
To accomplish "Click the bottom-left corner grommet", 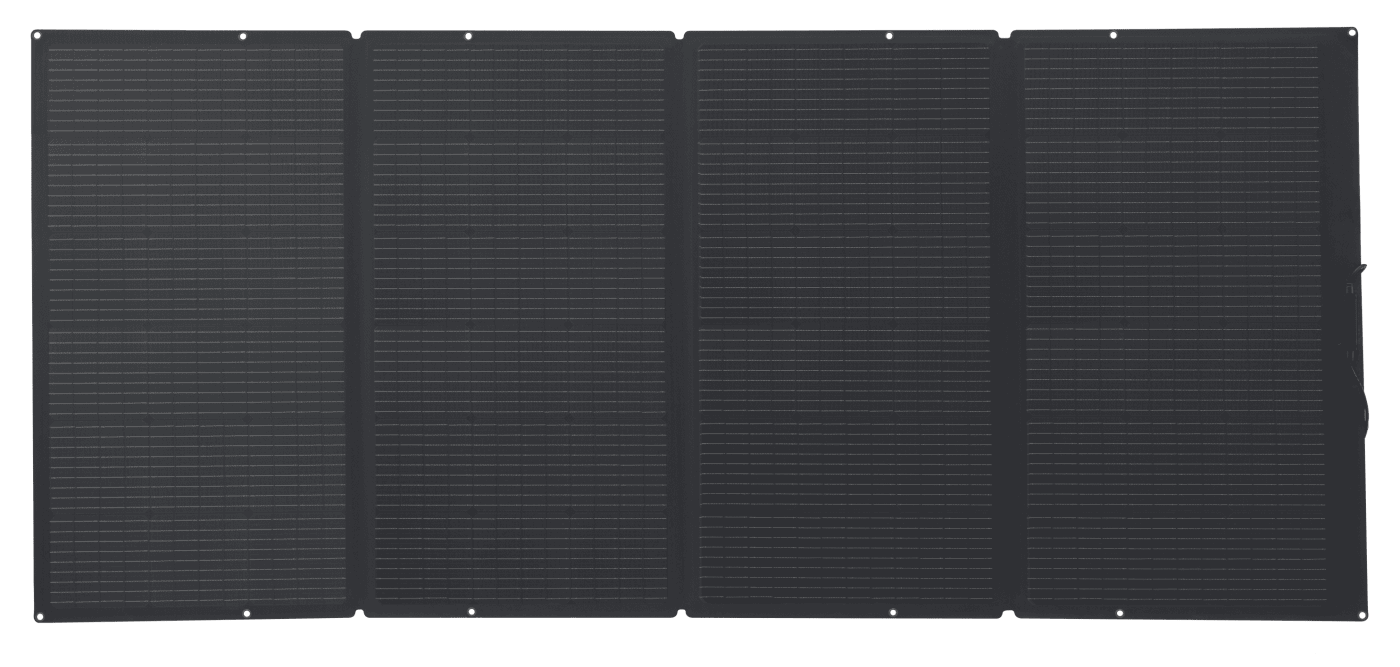I will (x=39, y=615).
